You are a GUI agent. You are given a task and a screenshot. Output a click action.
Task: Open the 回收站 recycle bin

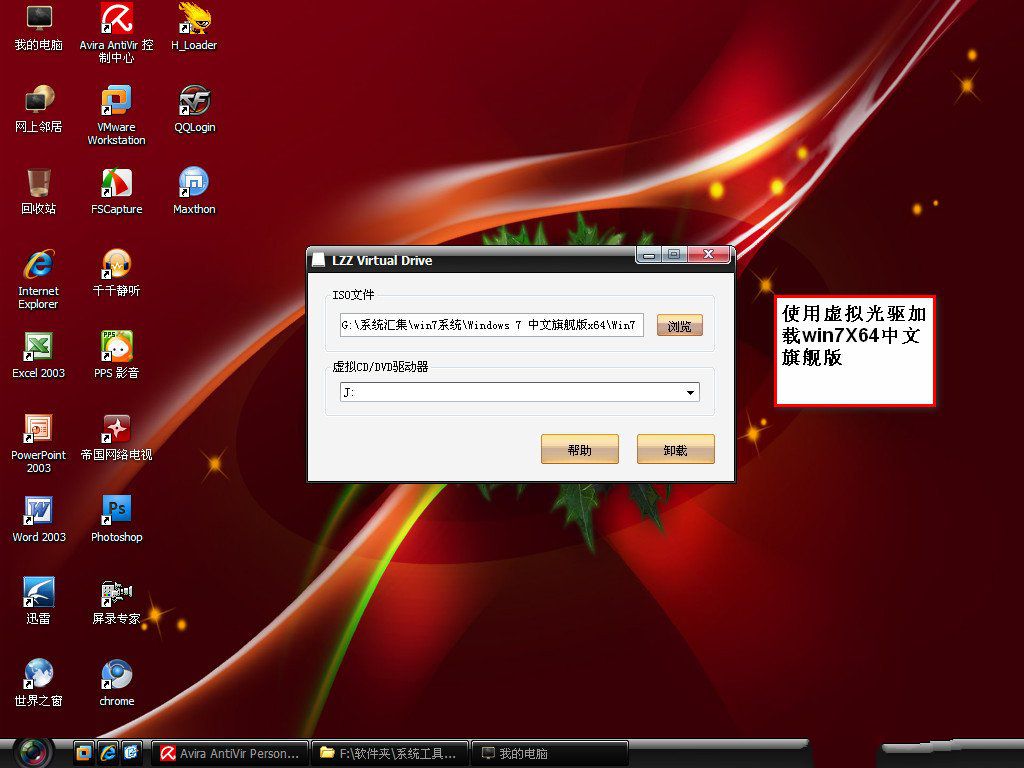pyautogui.click(x=38, y=183)
